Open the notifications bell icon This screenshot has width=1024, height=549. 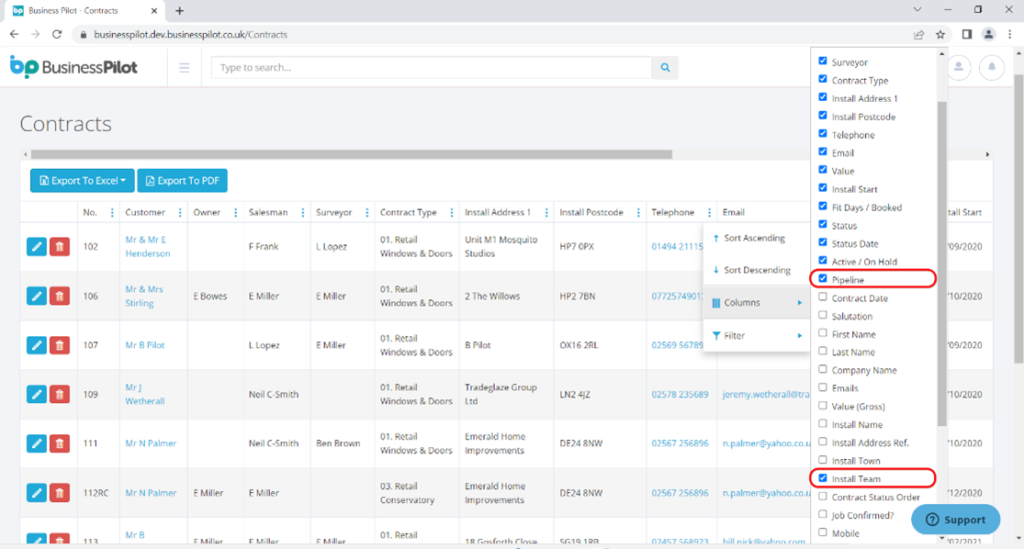[x=991, y=68]
